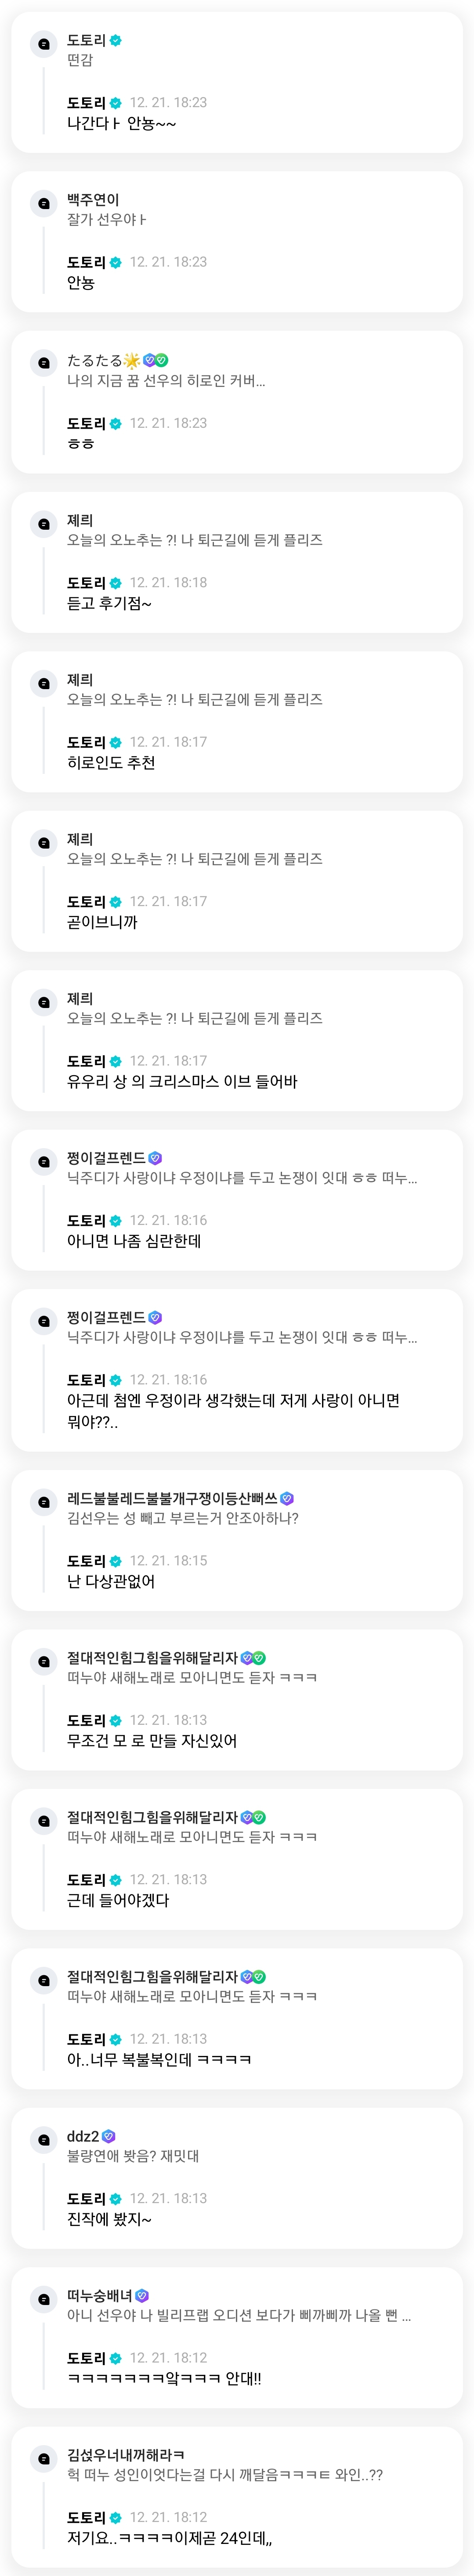
Task: Click the profile avatar beside 백주연이
Action: tap(43, 204)
